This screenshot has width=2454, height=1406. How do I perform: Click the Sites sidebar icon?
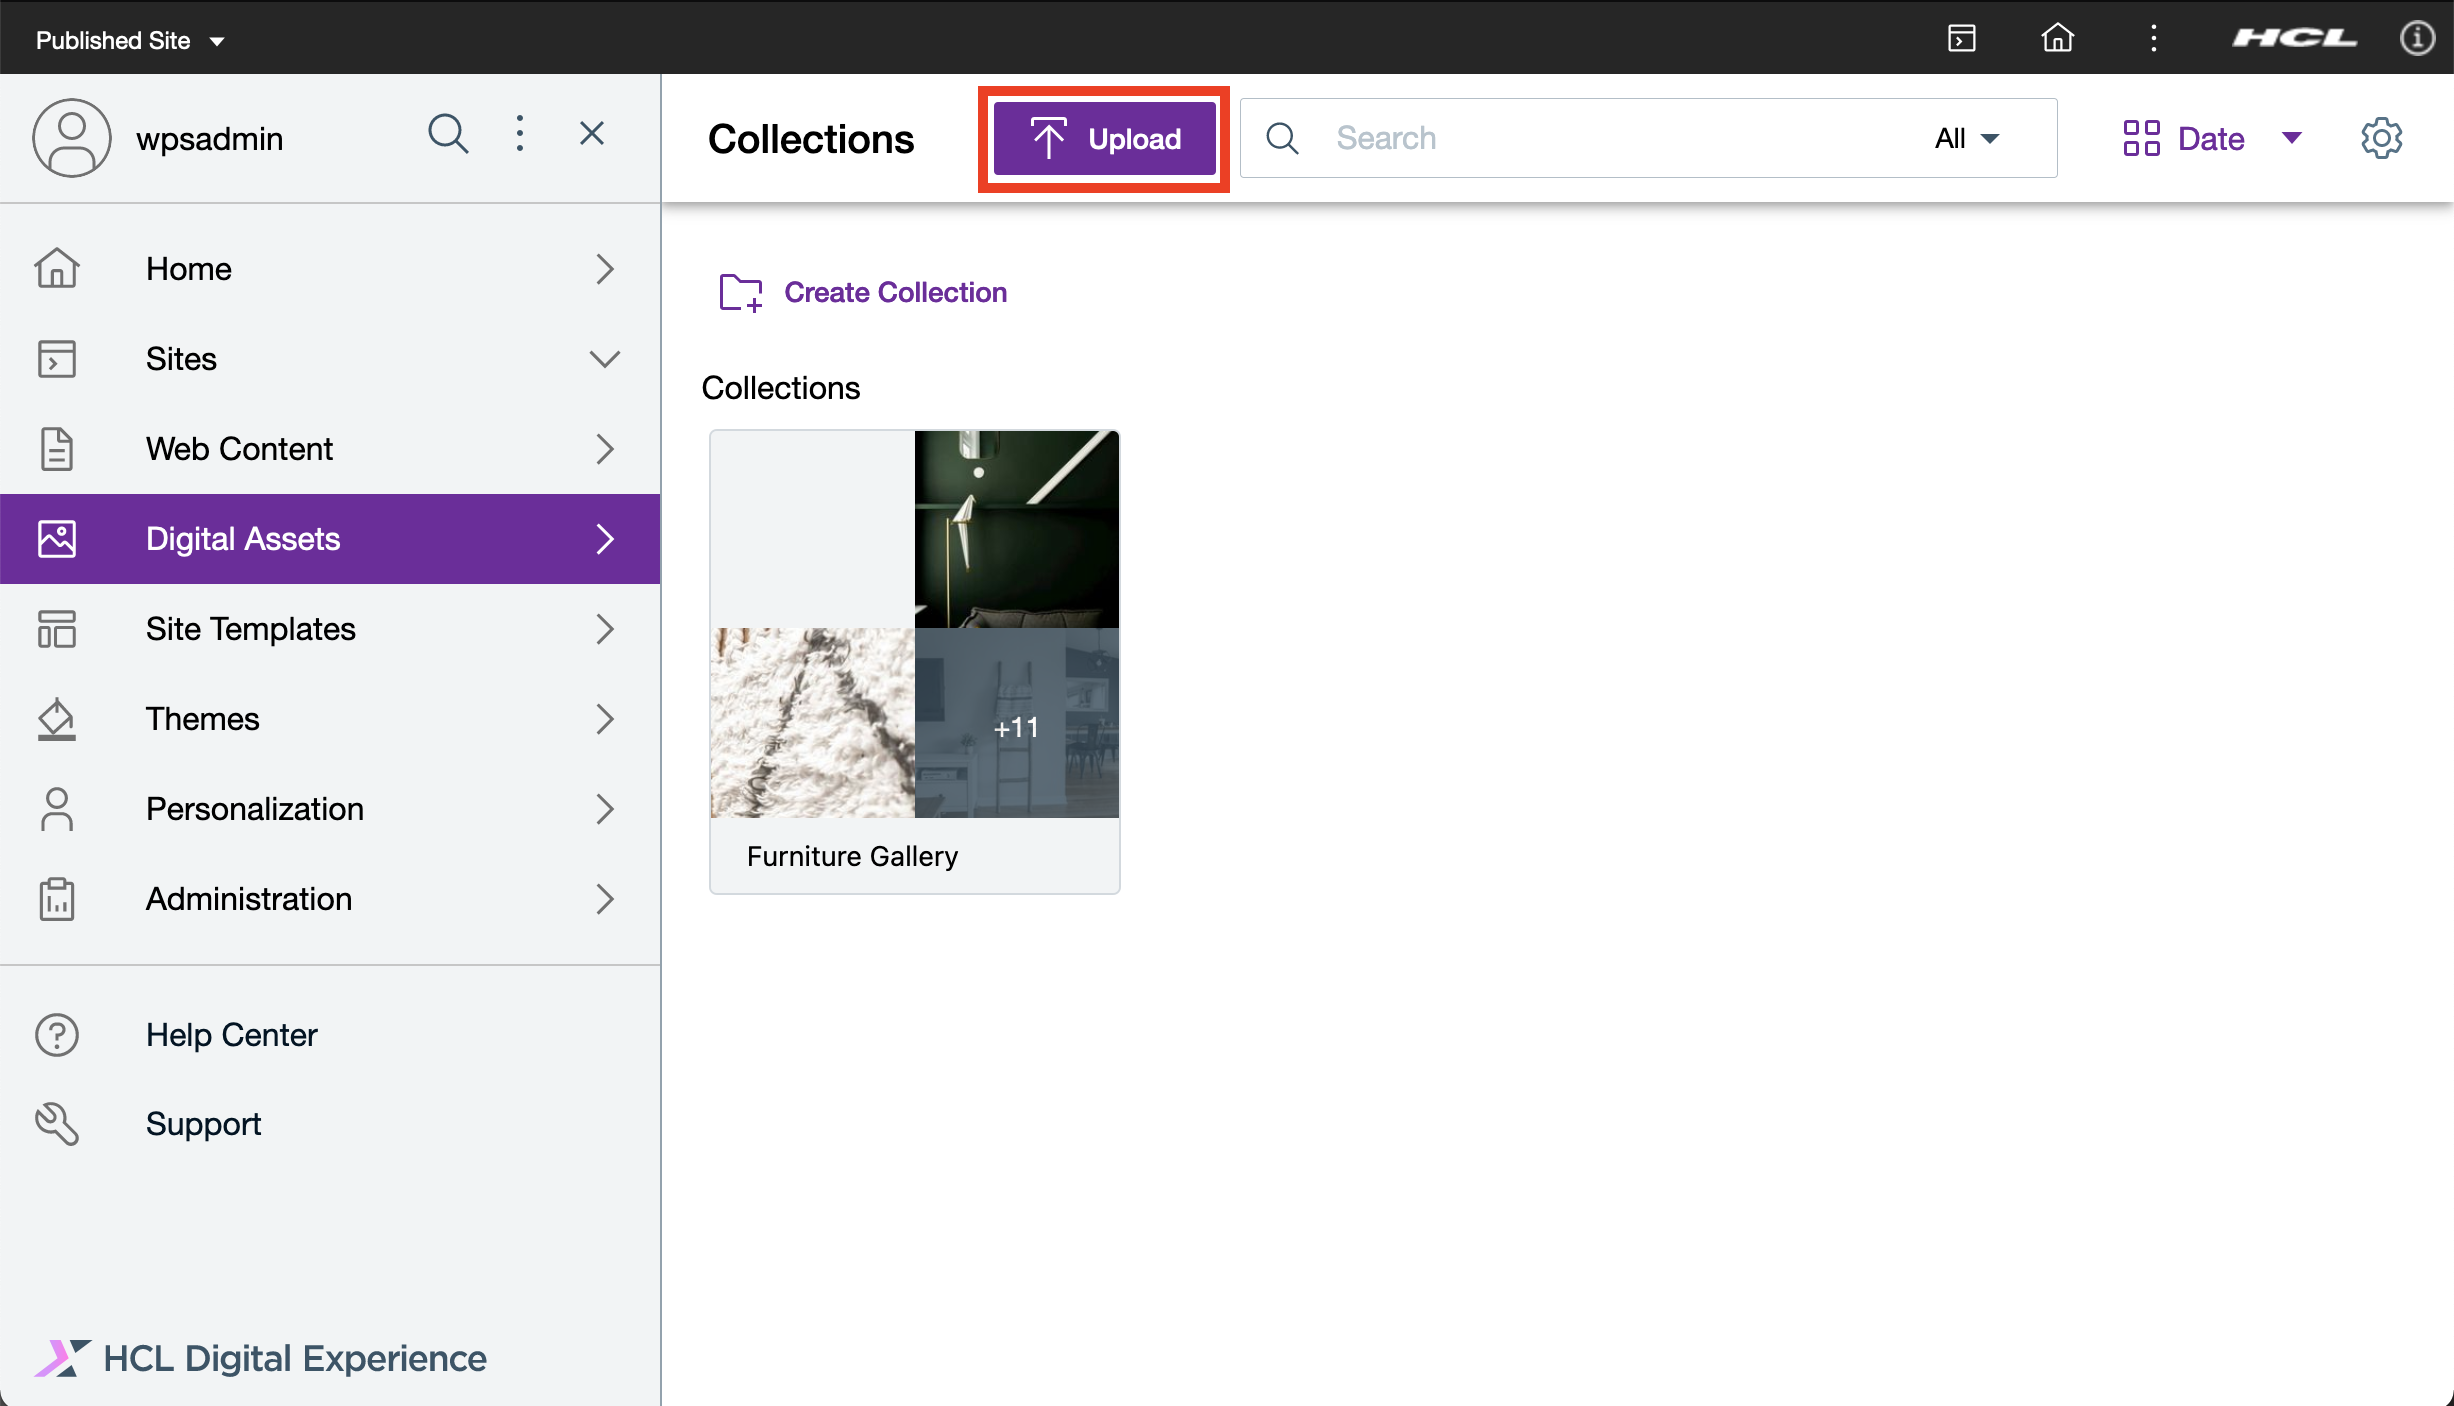click(59, 357)
